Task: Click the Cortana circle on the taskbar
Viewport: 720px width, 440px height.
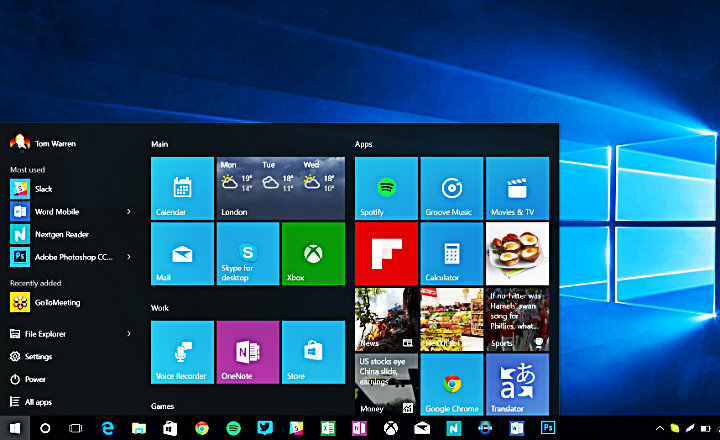Action: point(45,428)
